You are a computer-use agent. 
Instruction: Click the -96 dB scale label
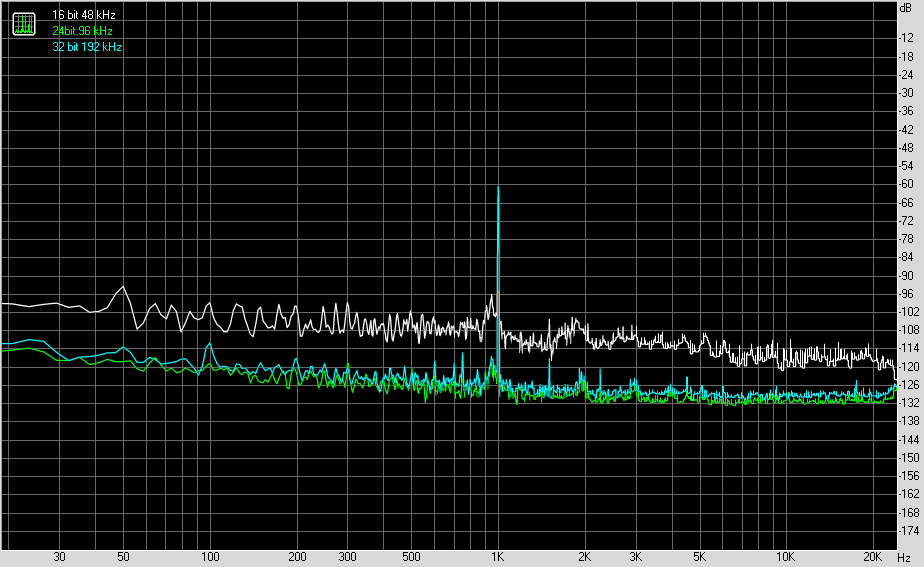[x=908, y=293]
